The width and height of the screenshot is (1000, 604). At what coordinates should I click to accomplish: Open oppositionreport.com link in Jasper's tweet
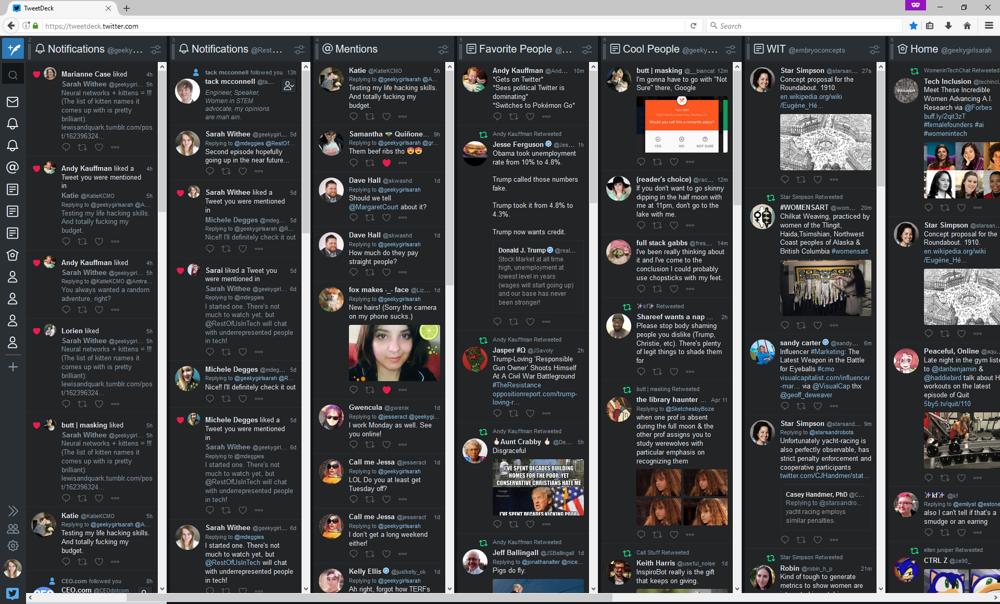click(534, 398)
